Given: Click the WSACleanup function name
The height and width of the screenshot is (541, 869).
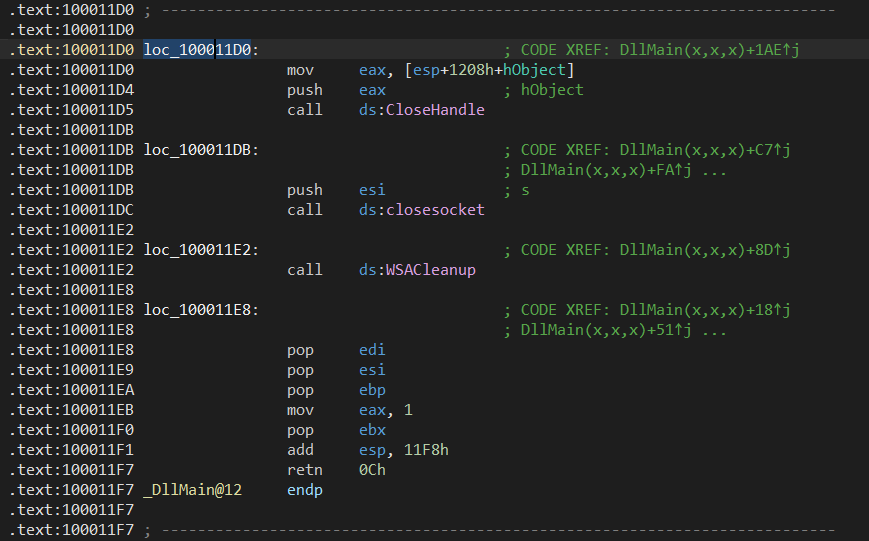Looking at the screenshot, I should [431, 270].
